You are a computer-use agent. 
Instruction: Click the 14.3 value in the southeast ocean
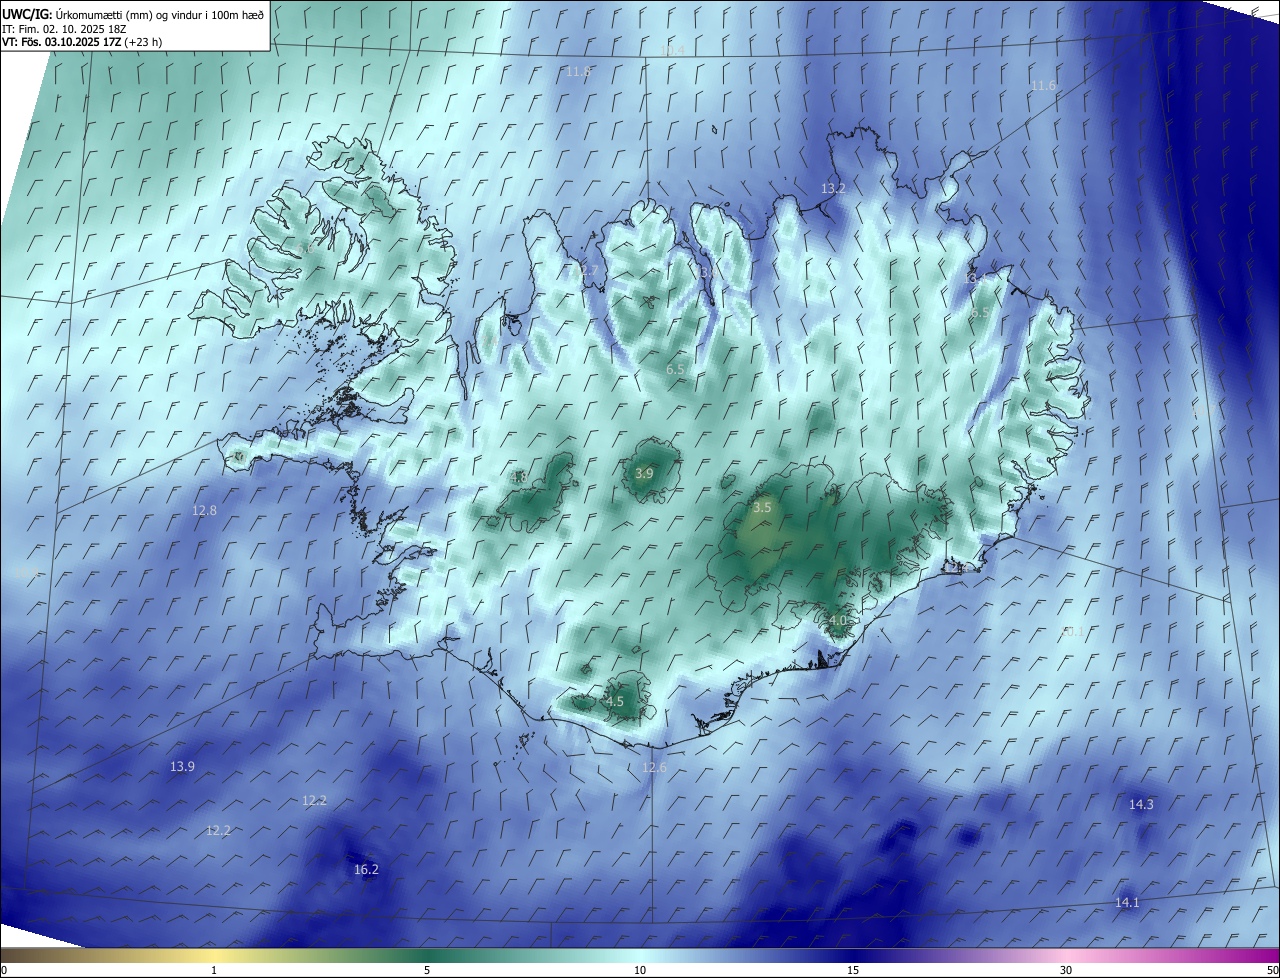pos(1141,805)
